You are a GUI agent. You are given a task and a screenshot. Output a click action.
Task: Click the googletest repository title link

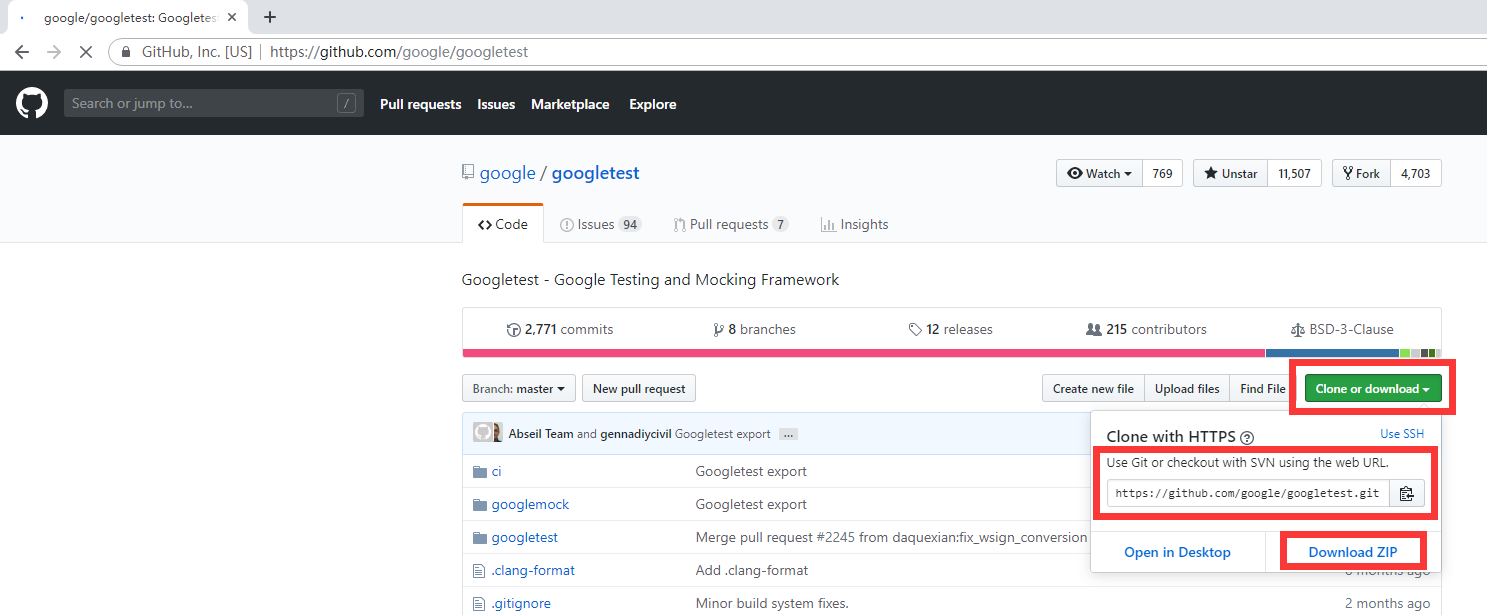pyautogui.click(x=596, y=173)
